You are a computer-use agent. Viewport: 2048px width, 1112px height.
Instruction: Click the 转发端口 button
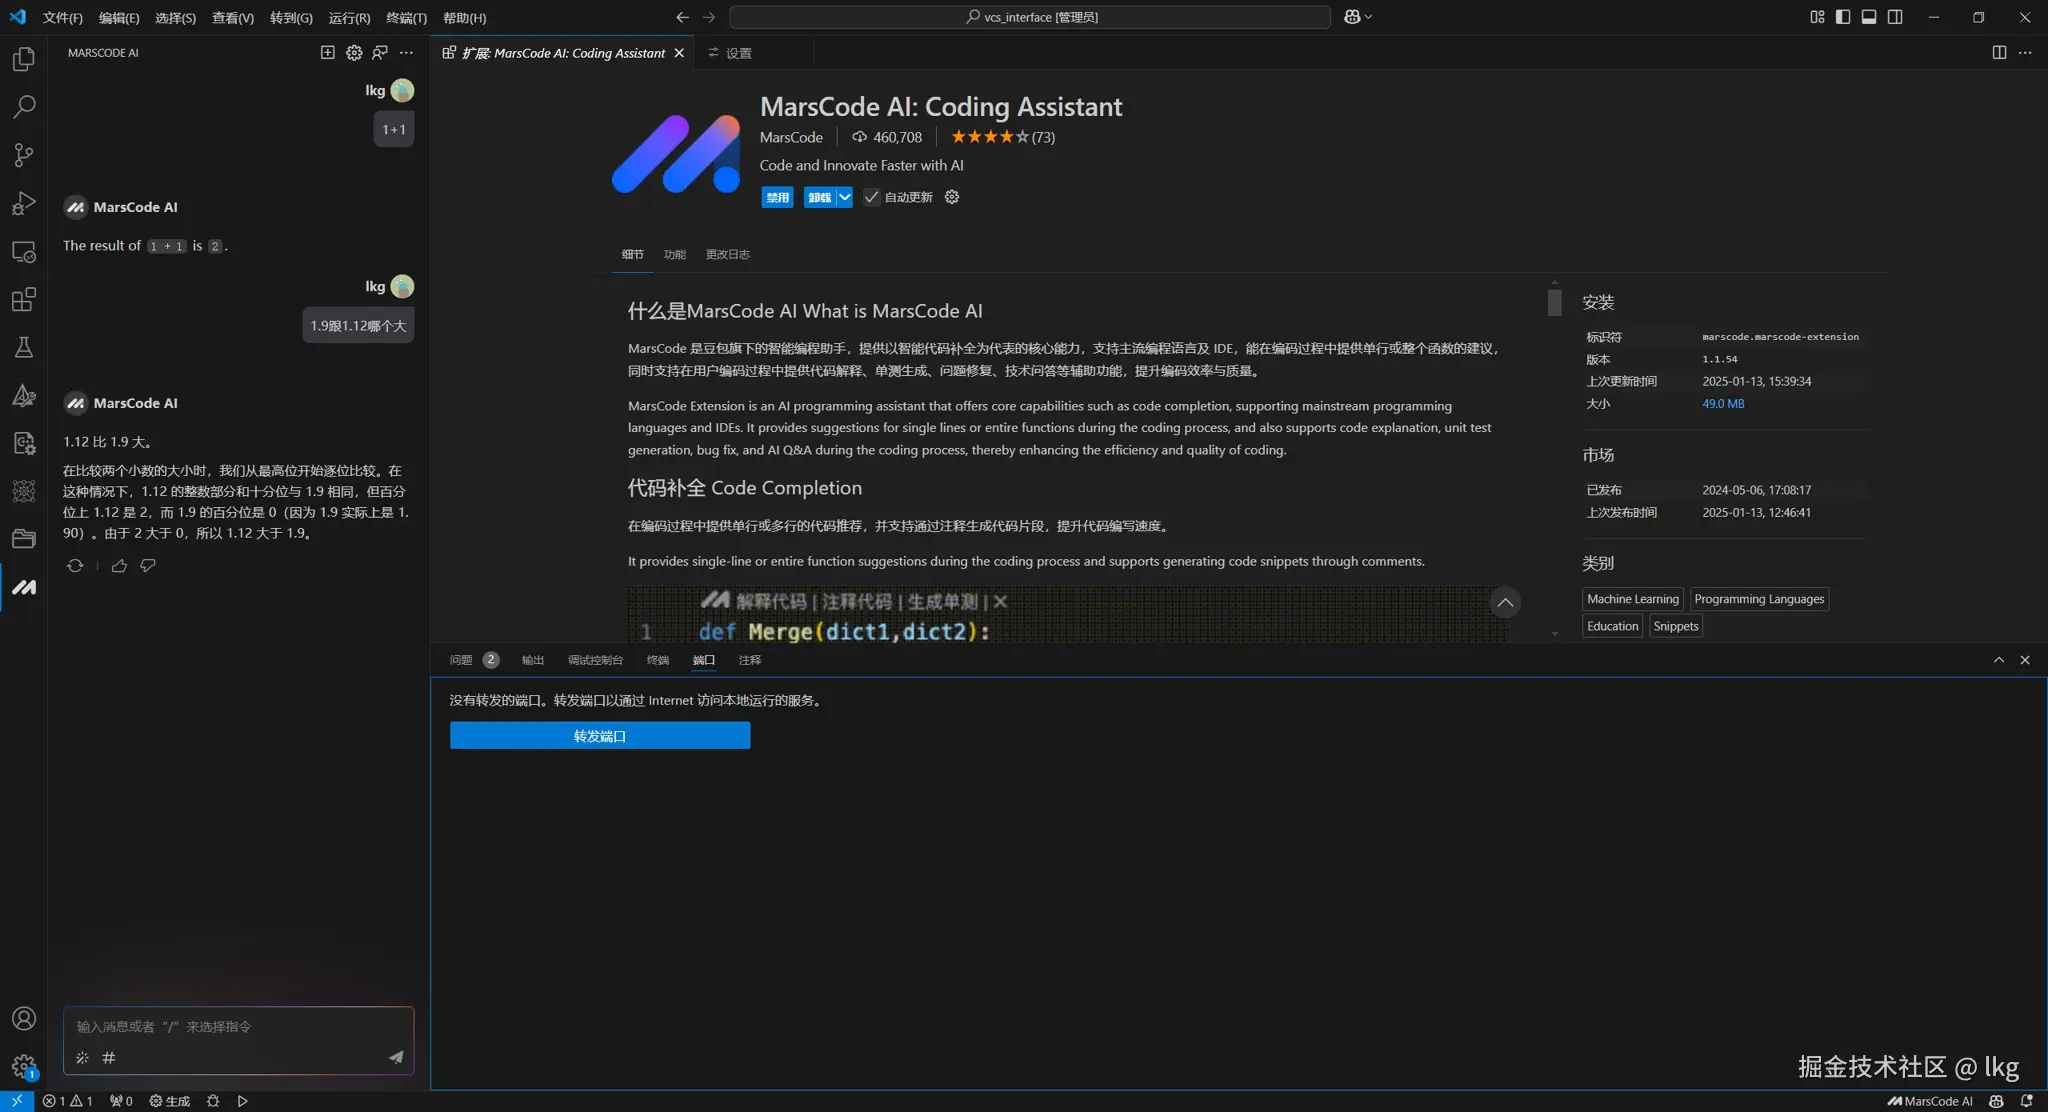600,736
